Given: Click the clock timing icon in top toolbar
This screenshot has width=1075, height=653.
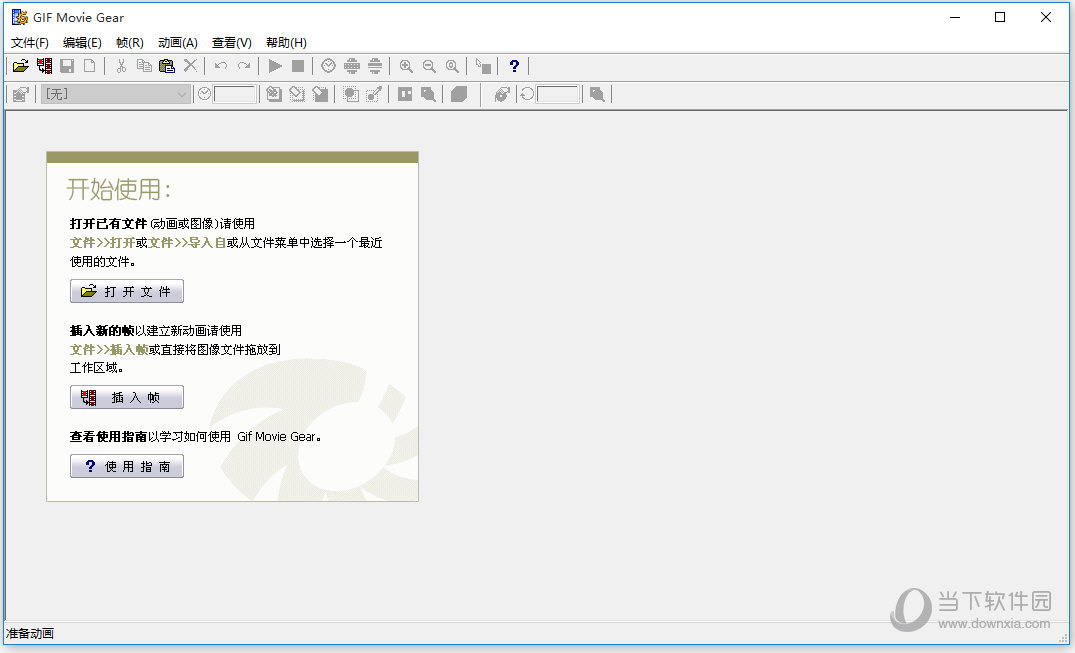Looking at the screenshot, I should [x=328, y=66].
